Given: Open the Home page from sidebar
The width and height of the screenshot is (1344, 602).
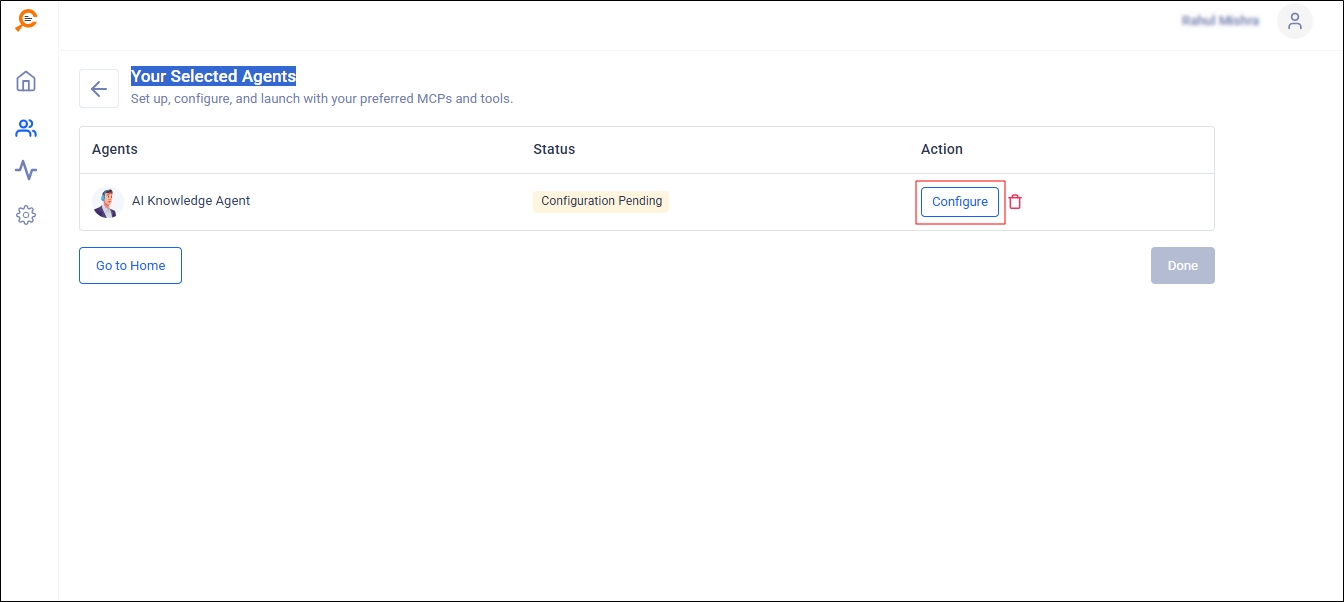Looking at the screenshot, I should coord(26,81).
